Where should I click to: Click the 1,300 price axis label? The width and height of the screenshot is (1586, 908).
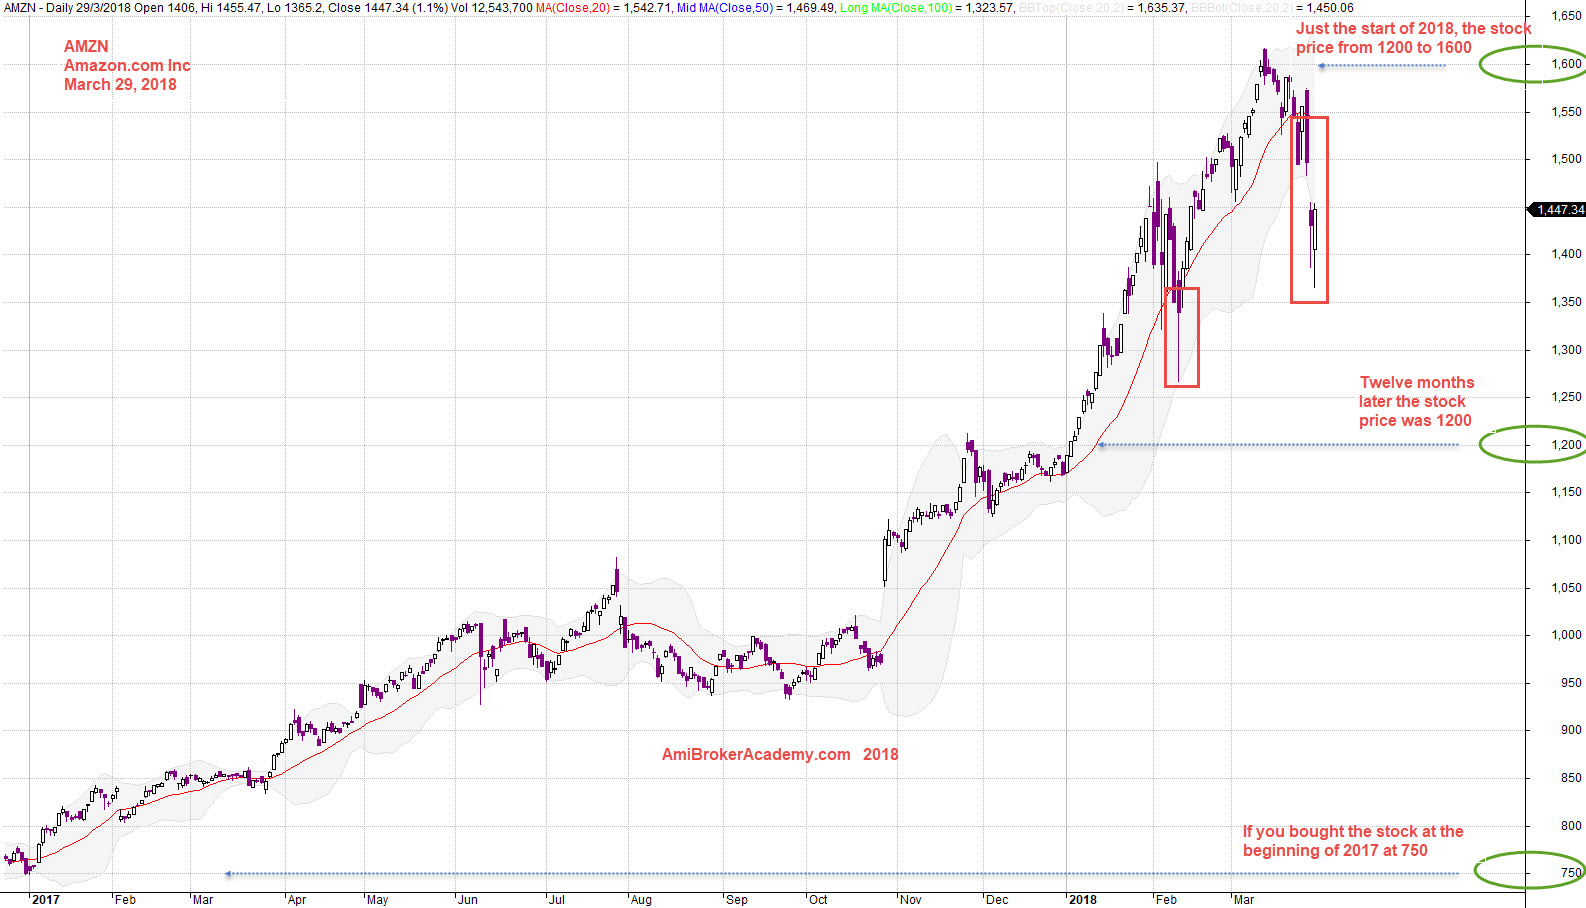point(1567,350)
